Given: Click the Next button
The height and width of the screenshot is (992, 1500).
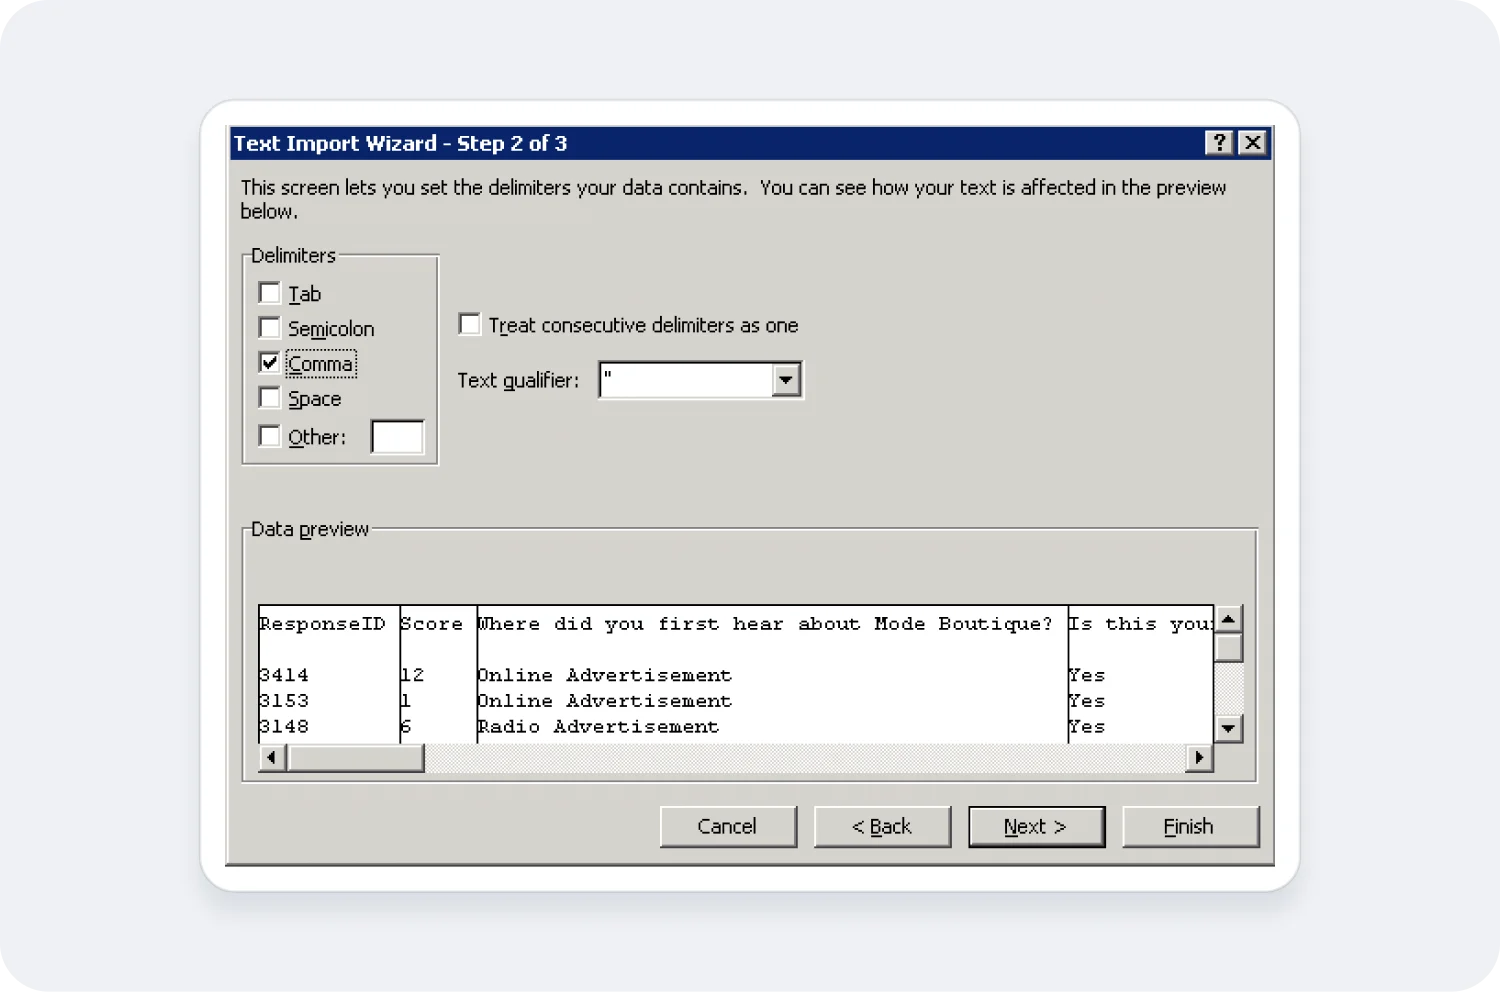Looking at the screenshot, I should (x=1036, y=826).
